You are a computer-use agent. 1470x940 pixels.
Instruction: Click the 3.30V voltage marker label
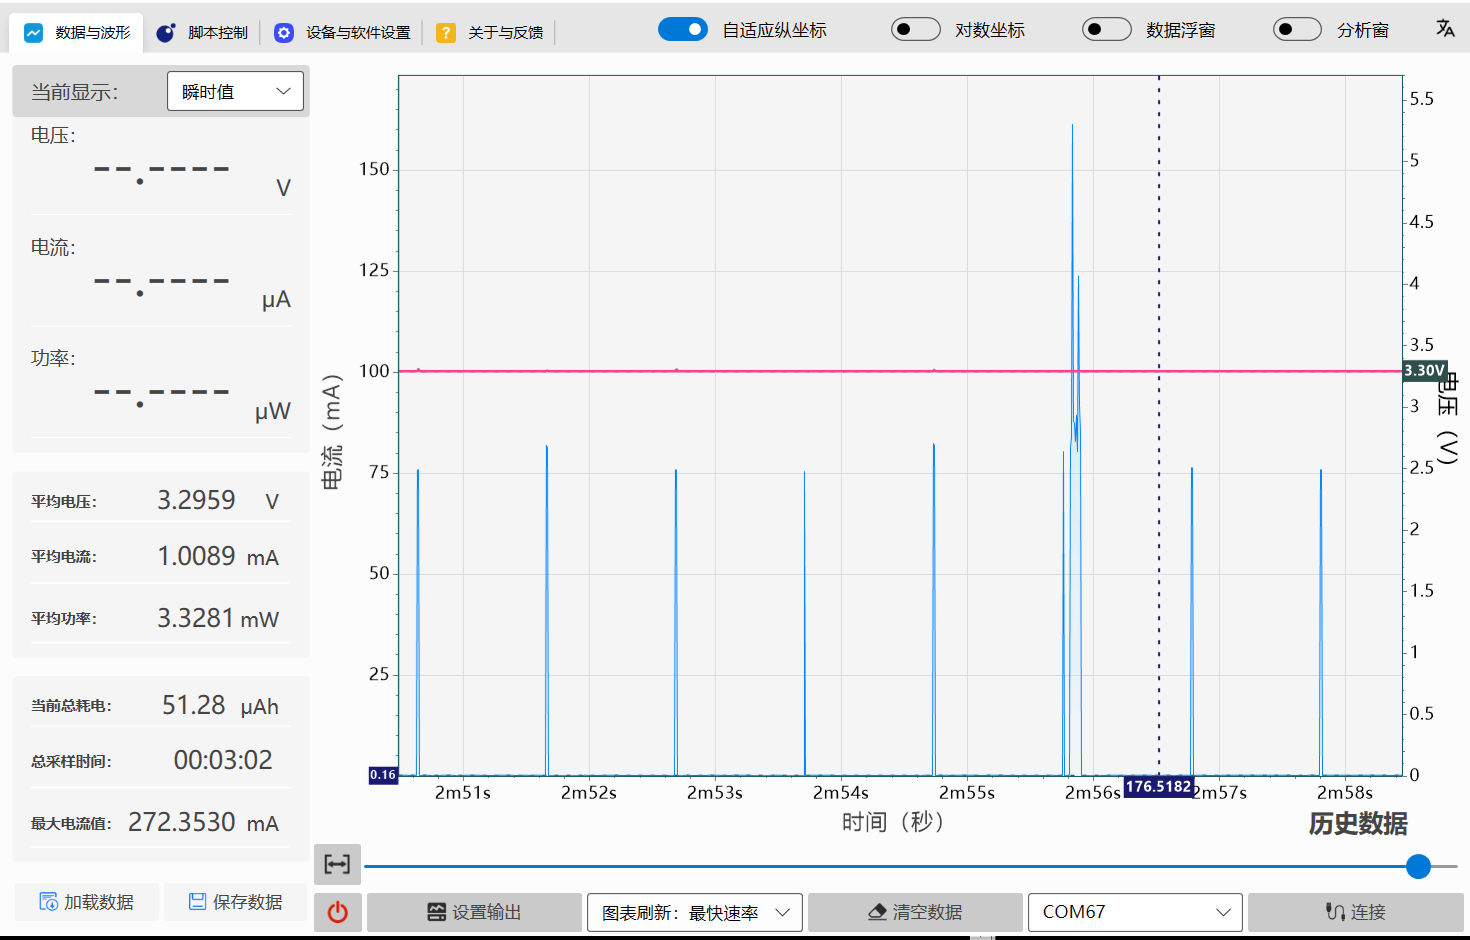pyautogui.click(x=1425, y=371)
